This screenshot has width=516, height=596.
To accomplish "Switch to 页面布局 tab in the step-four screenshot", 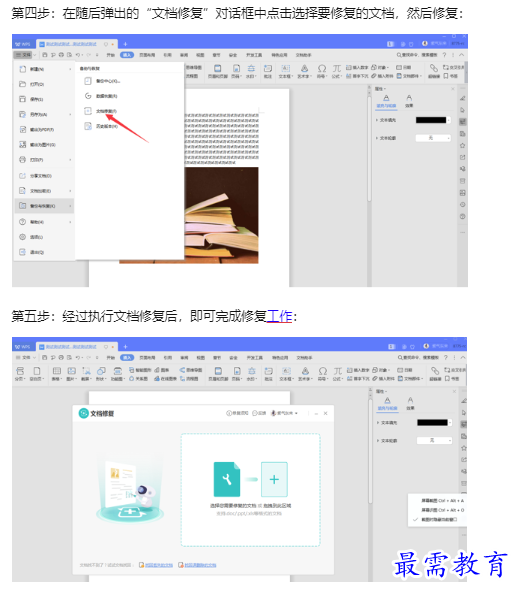I will coord(147,55).
